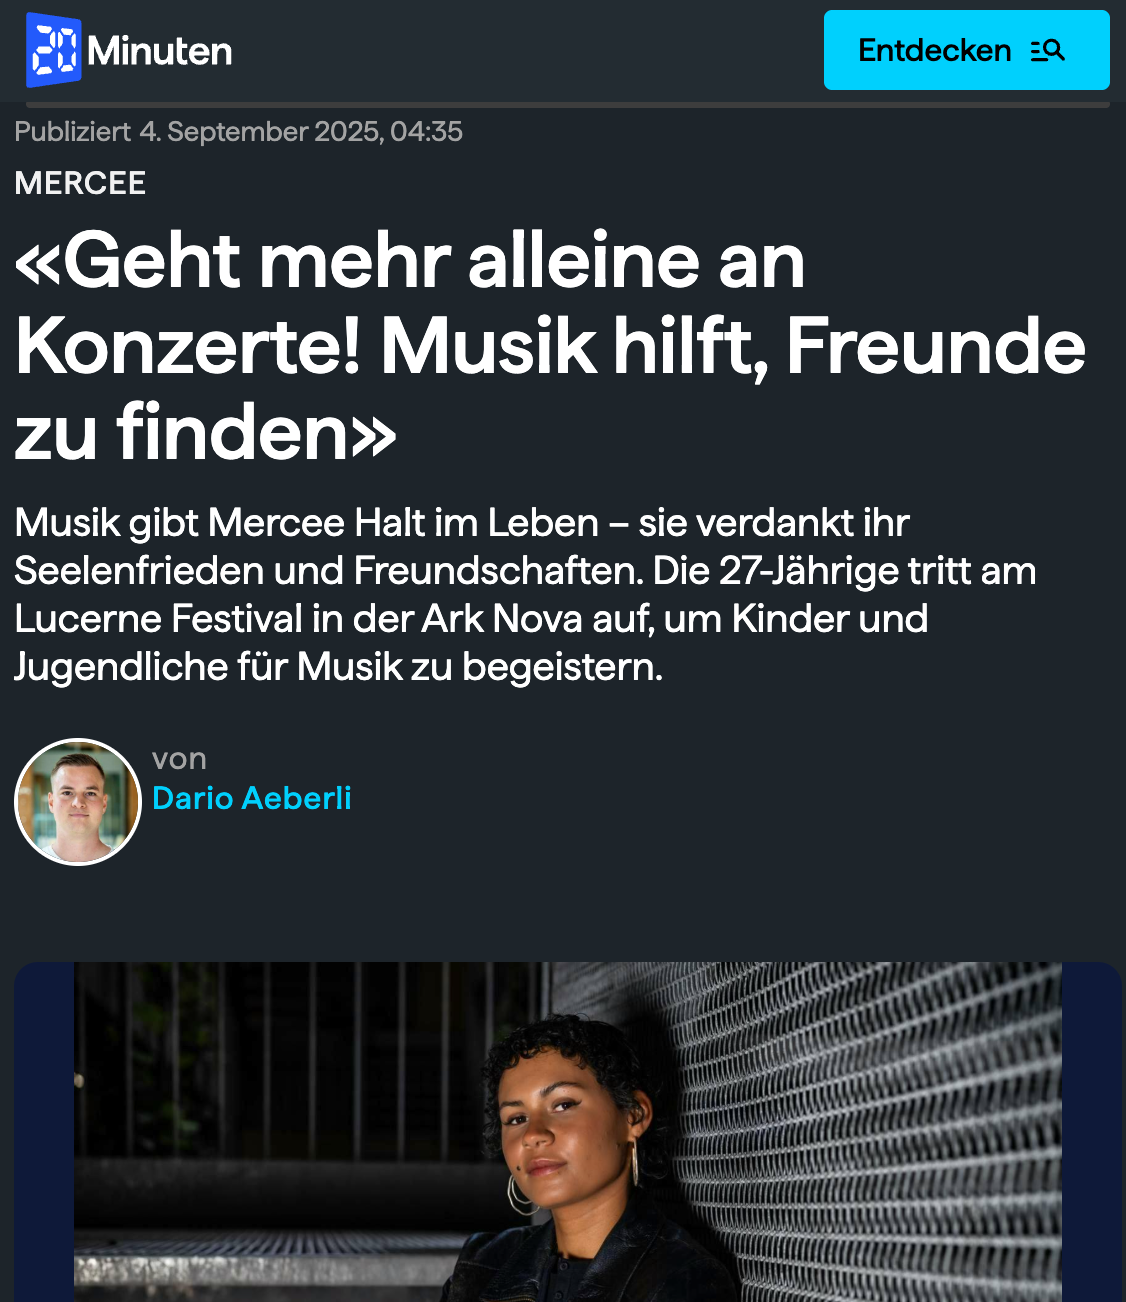
Task: Open the Entdecken button
Action: click(966, 50)
